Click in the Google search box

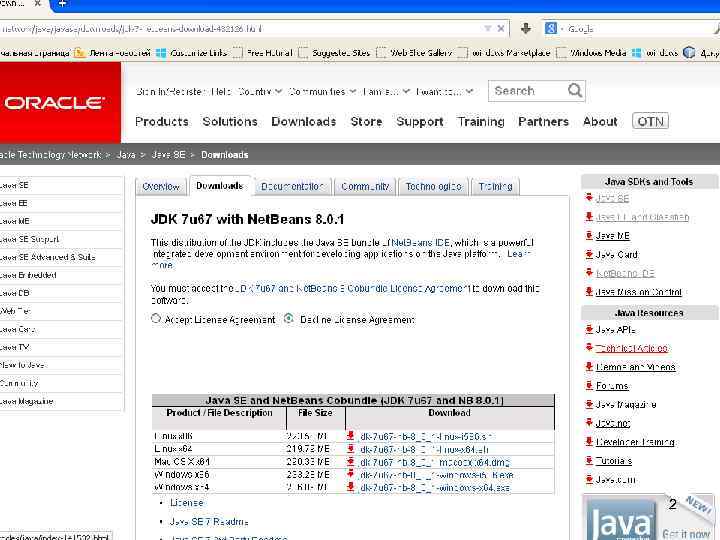coord(641,28)
